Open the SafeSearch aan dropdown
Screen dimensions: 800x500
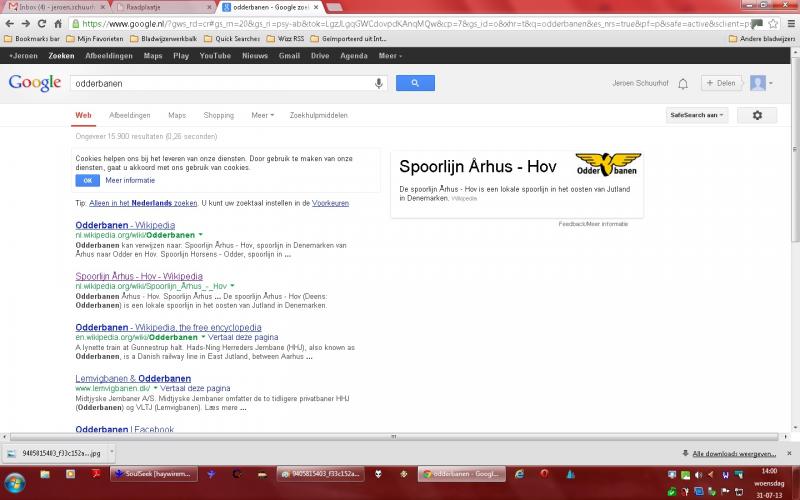pos(697,115)
